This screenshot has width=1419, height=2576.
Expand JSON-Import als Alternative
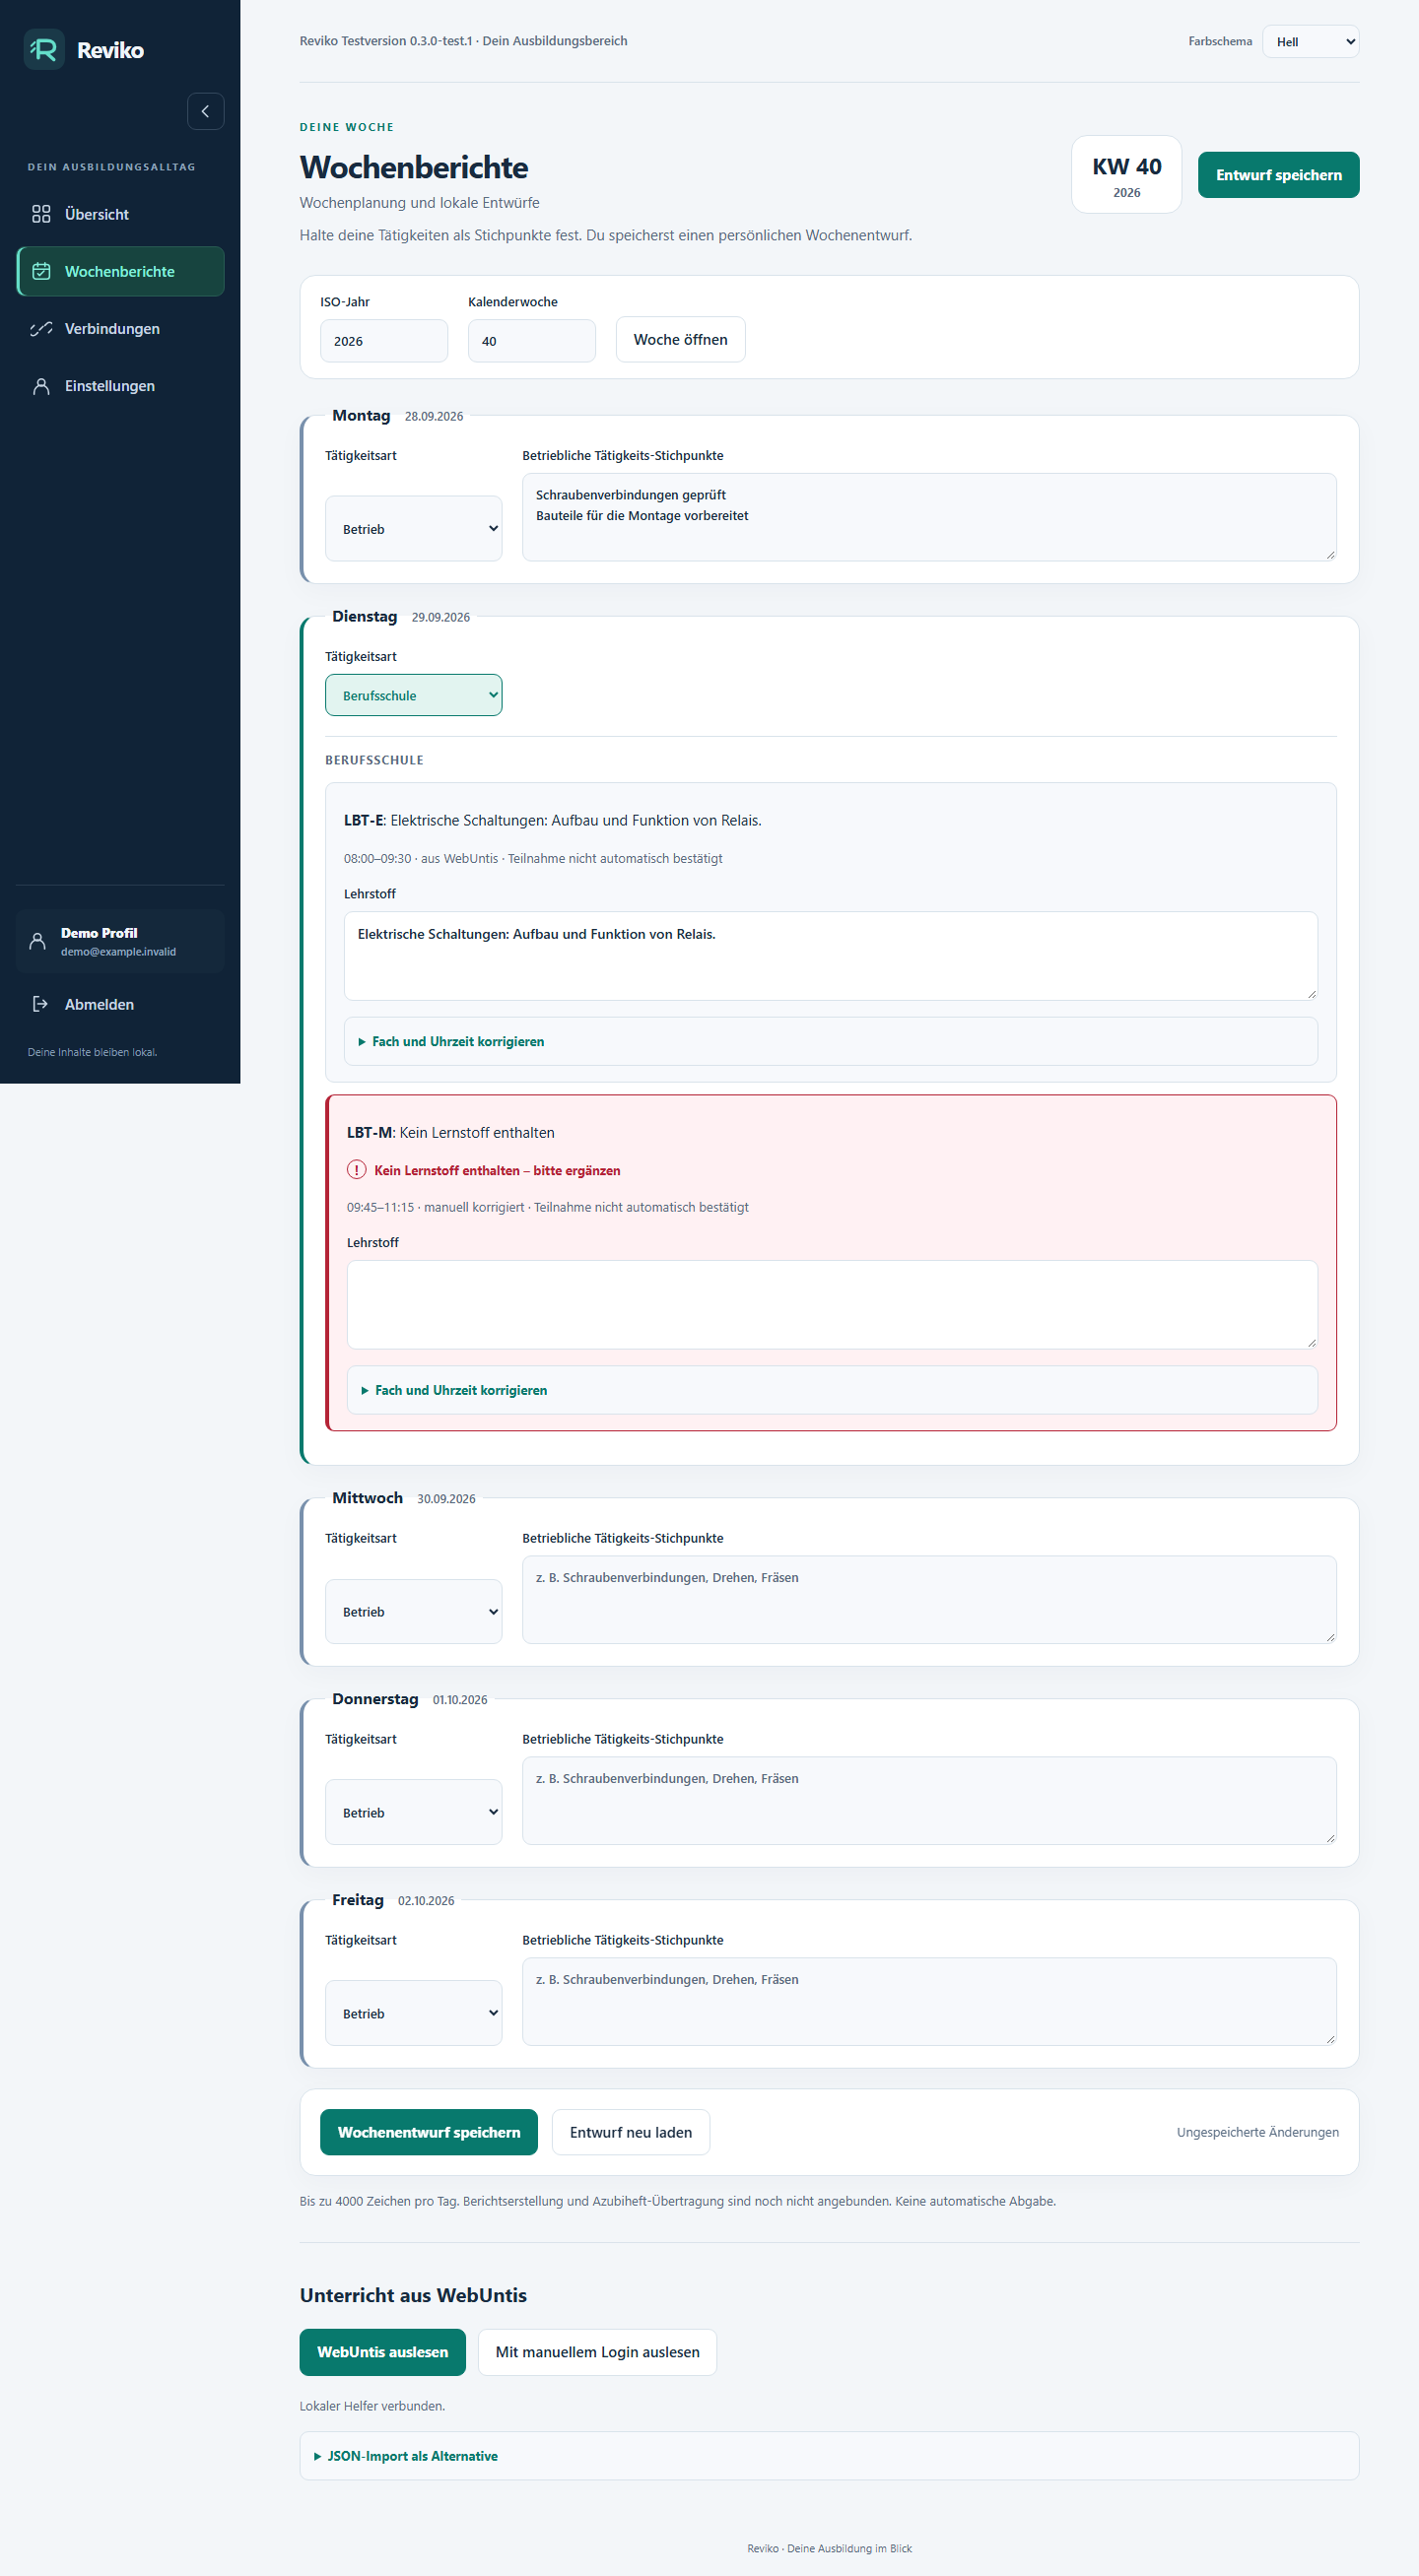(x=412, y=2456)
